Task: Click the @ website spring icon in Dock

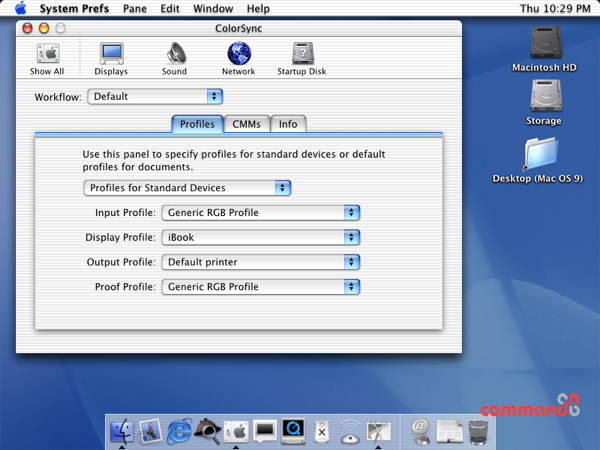Action: [x=420, y=432]
